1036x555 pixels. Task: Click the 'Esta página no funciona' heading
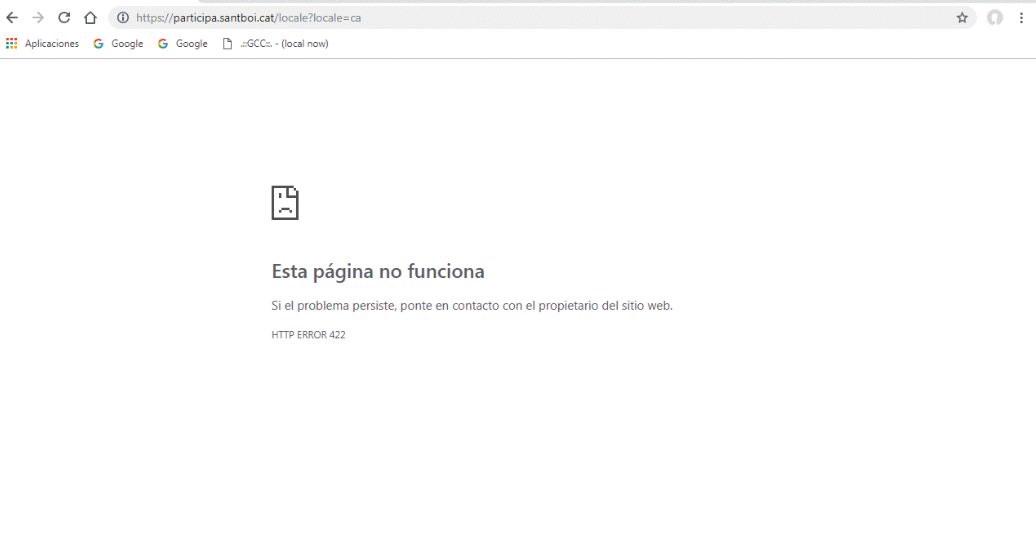[378, 271]
